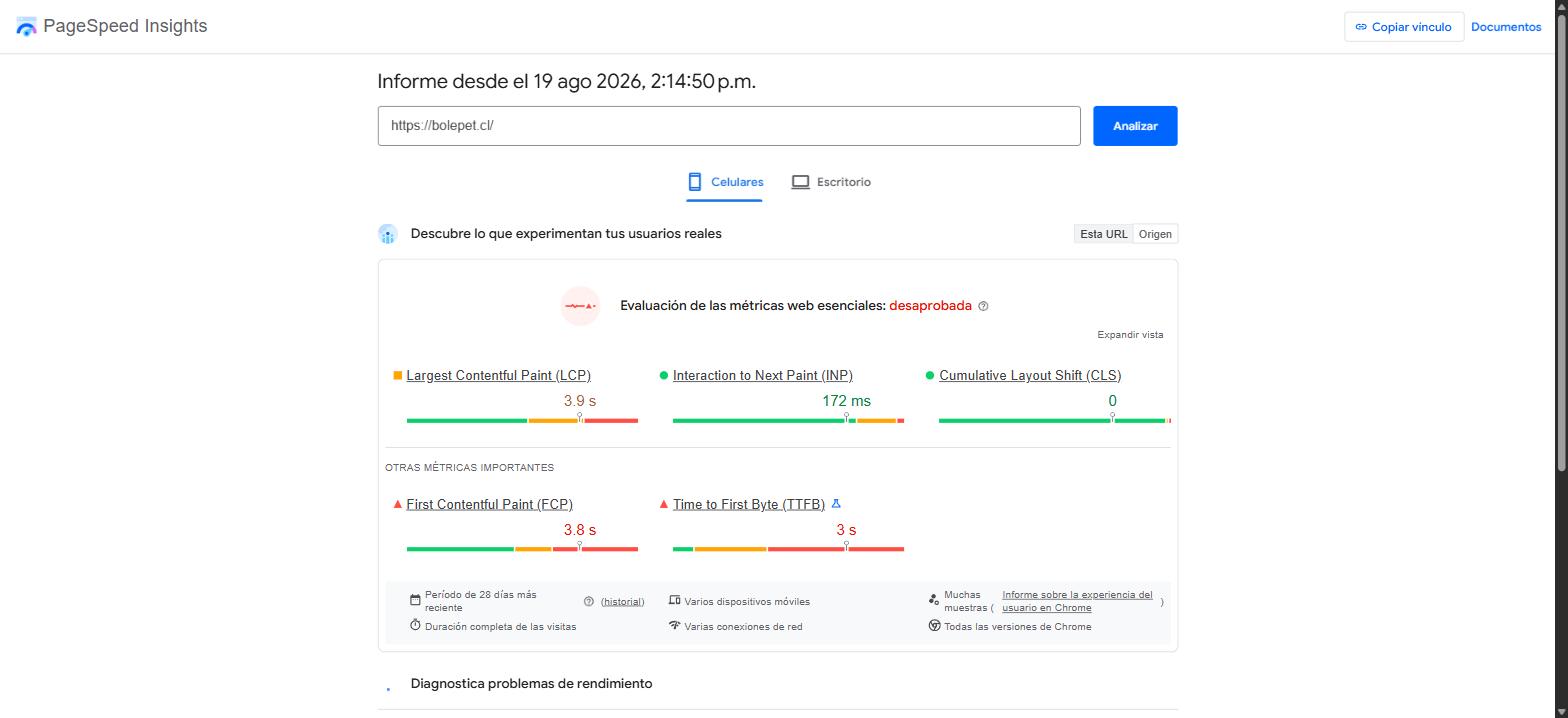This screenshot has height=718, width=1568.
Task: Click the mobile phone icon in Celulares tab
Action: click(x=695, y=182)
